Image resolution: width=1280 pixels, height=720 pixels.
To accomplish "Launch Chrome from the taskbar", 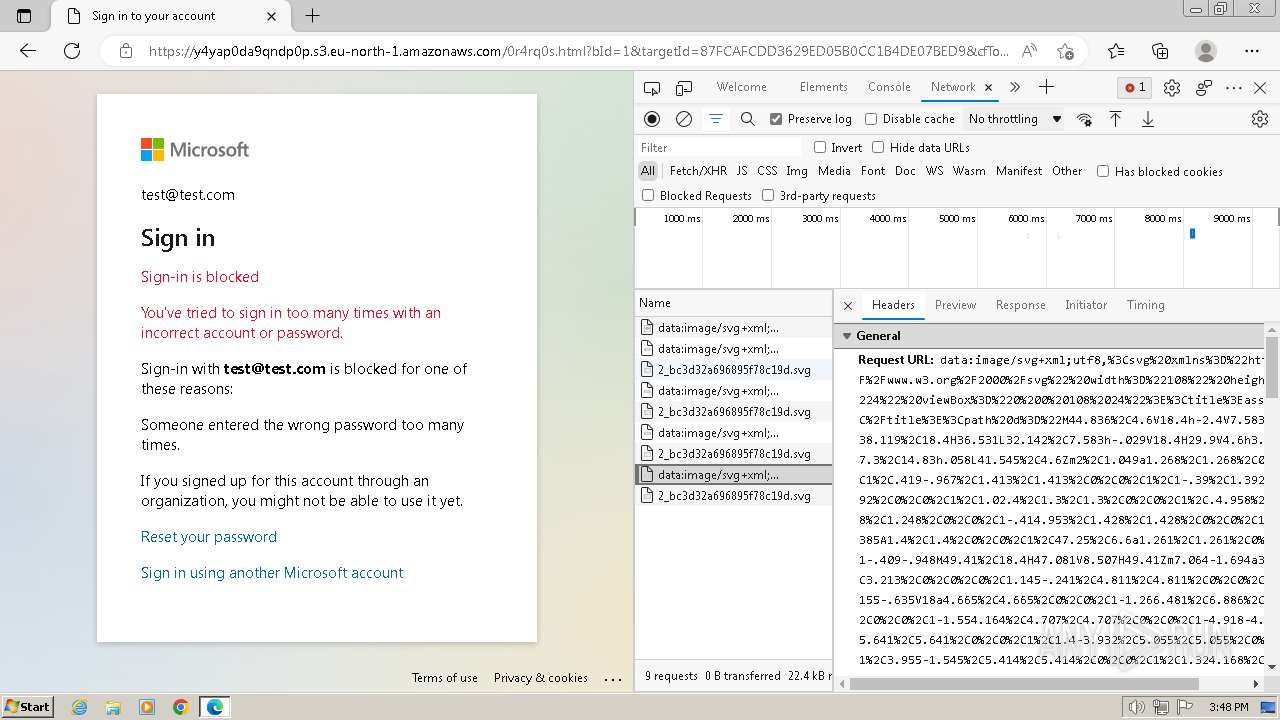I will point(180,707).
